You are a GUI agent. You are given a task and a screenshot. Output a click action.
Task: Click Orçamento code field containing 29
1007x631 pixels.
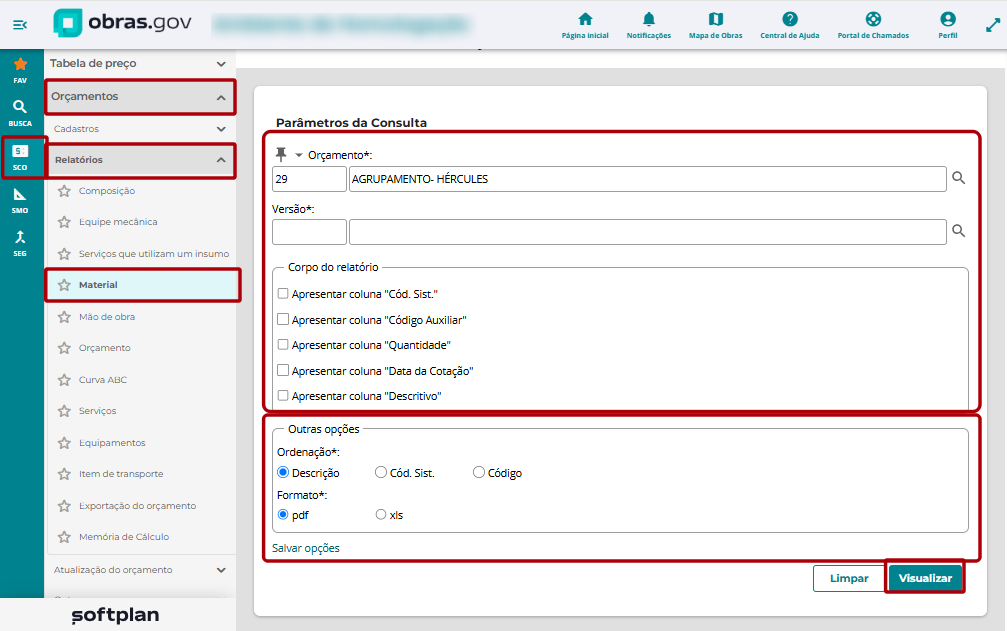pyautogui.click(x=309, y=179)
